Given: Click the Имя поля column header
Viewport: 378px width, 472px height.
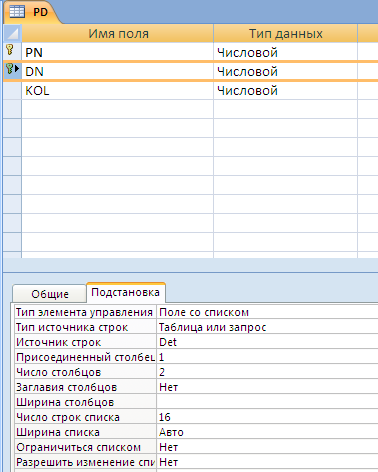Looking at the screenshot, I should click(x=118, y=33).
